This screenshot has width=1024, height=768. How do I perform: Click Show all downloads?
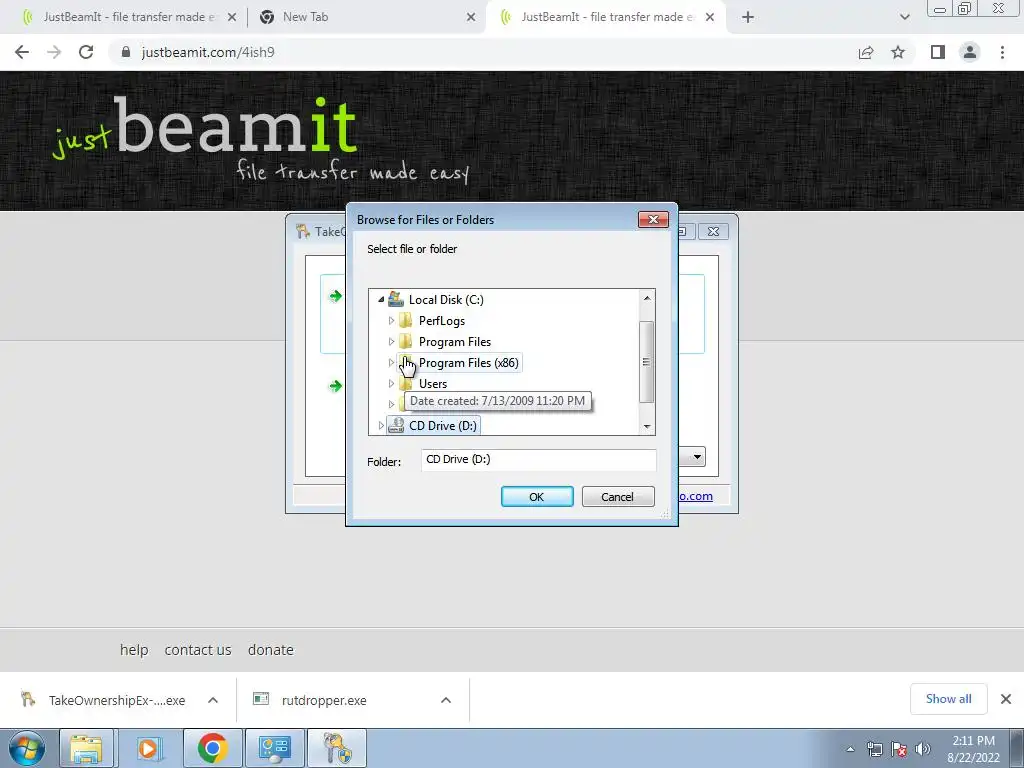coord(948,699)
